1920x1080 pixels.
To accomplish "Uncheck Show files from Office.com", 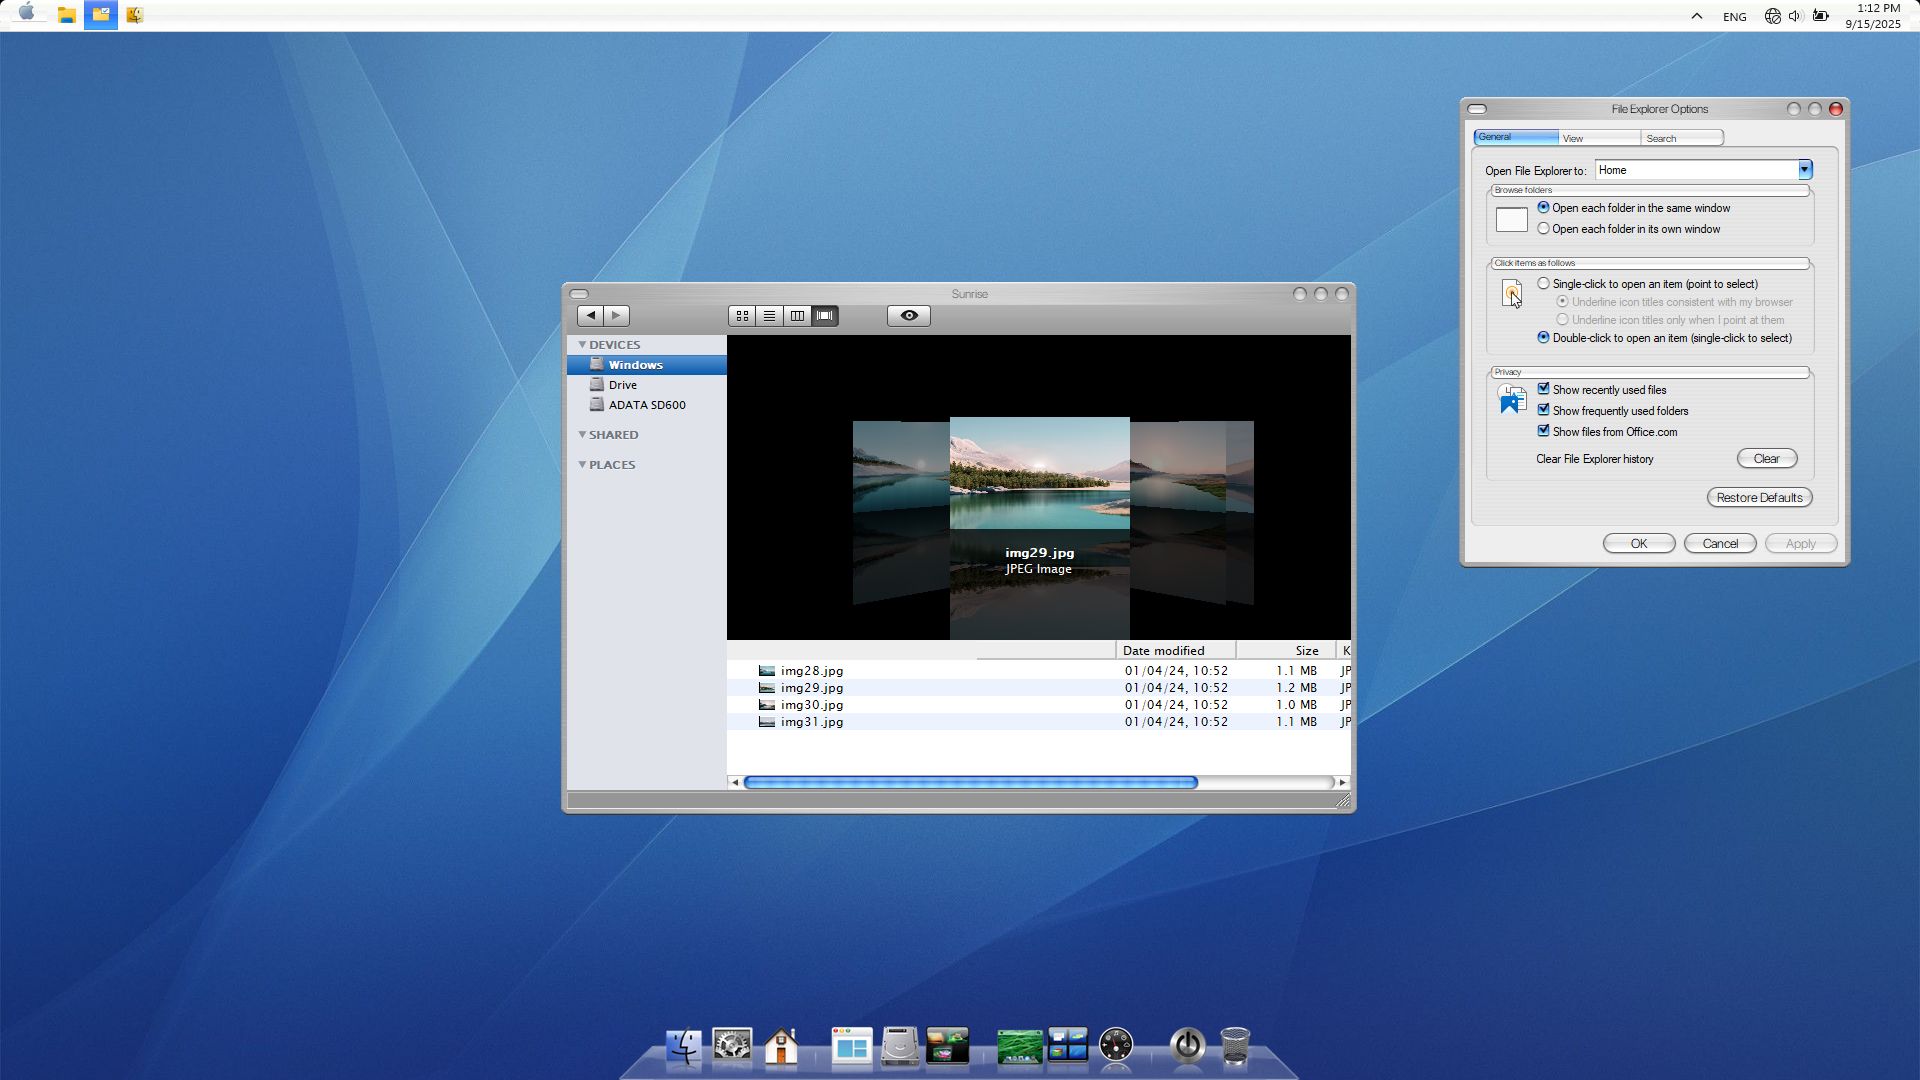I will point(1544,431).
